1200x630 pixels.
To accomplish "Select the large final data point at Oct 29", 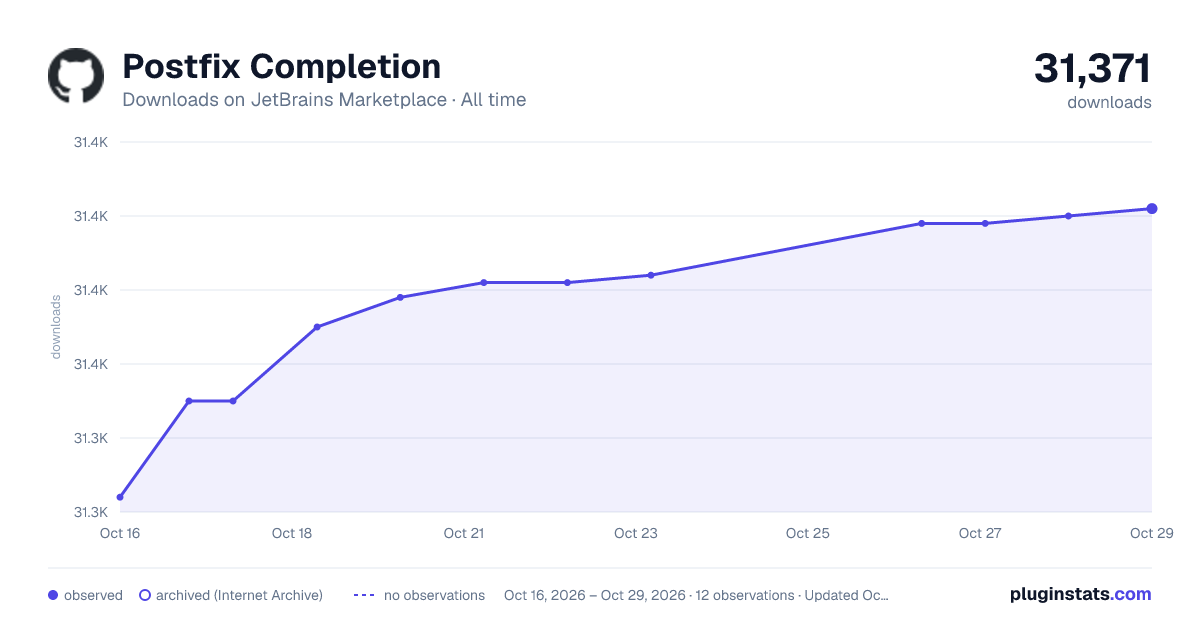I will tap(1152, 209).
